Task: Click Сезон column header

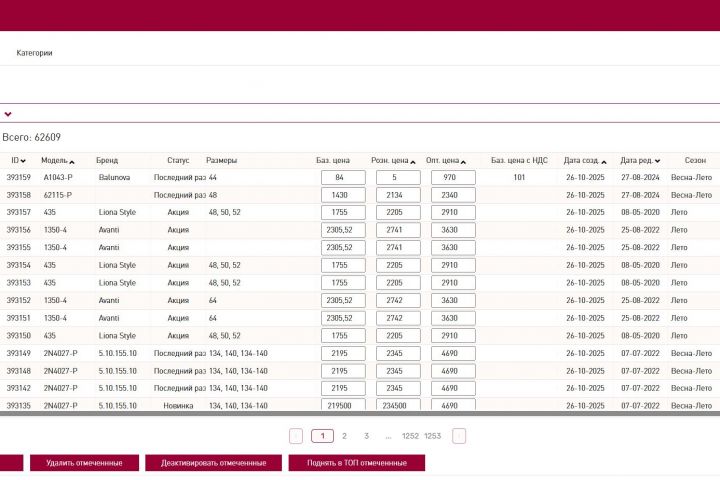Action: point(695,160)
